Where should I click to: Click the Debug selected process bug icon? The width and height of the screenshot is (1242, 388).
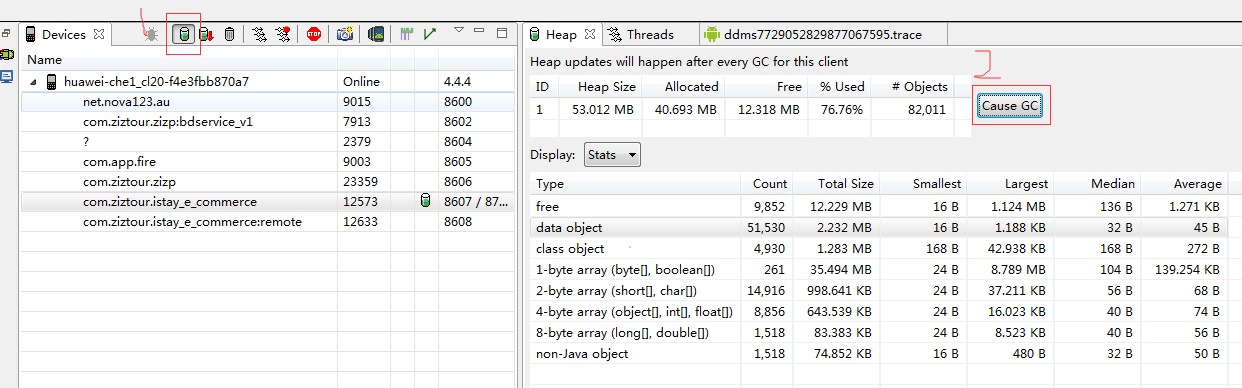point(152,34)
